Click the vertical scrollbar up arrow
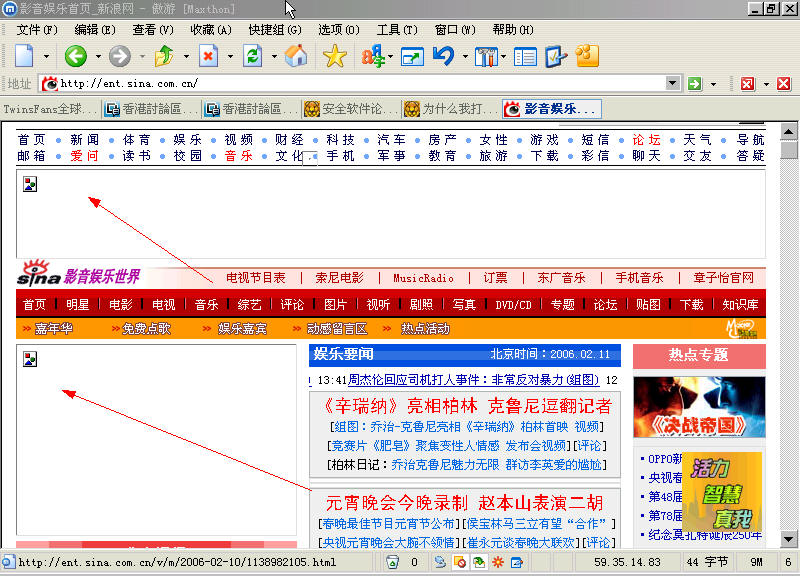 point(788,132)
